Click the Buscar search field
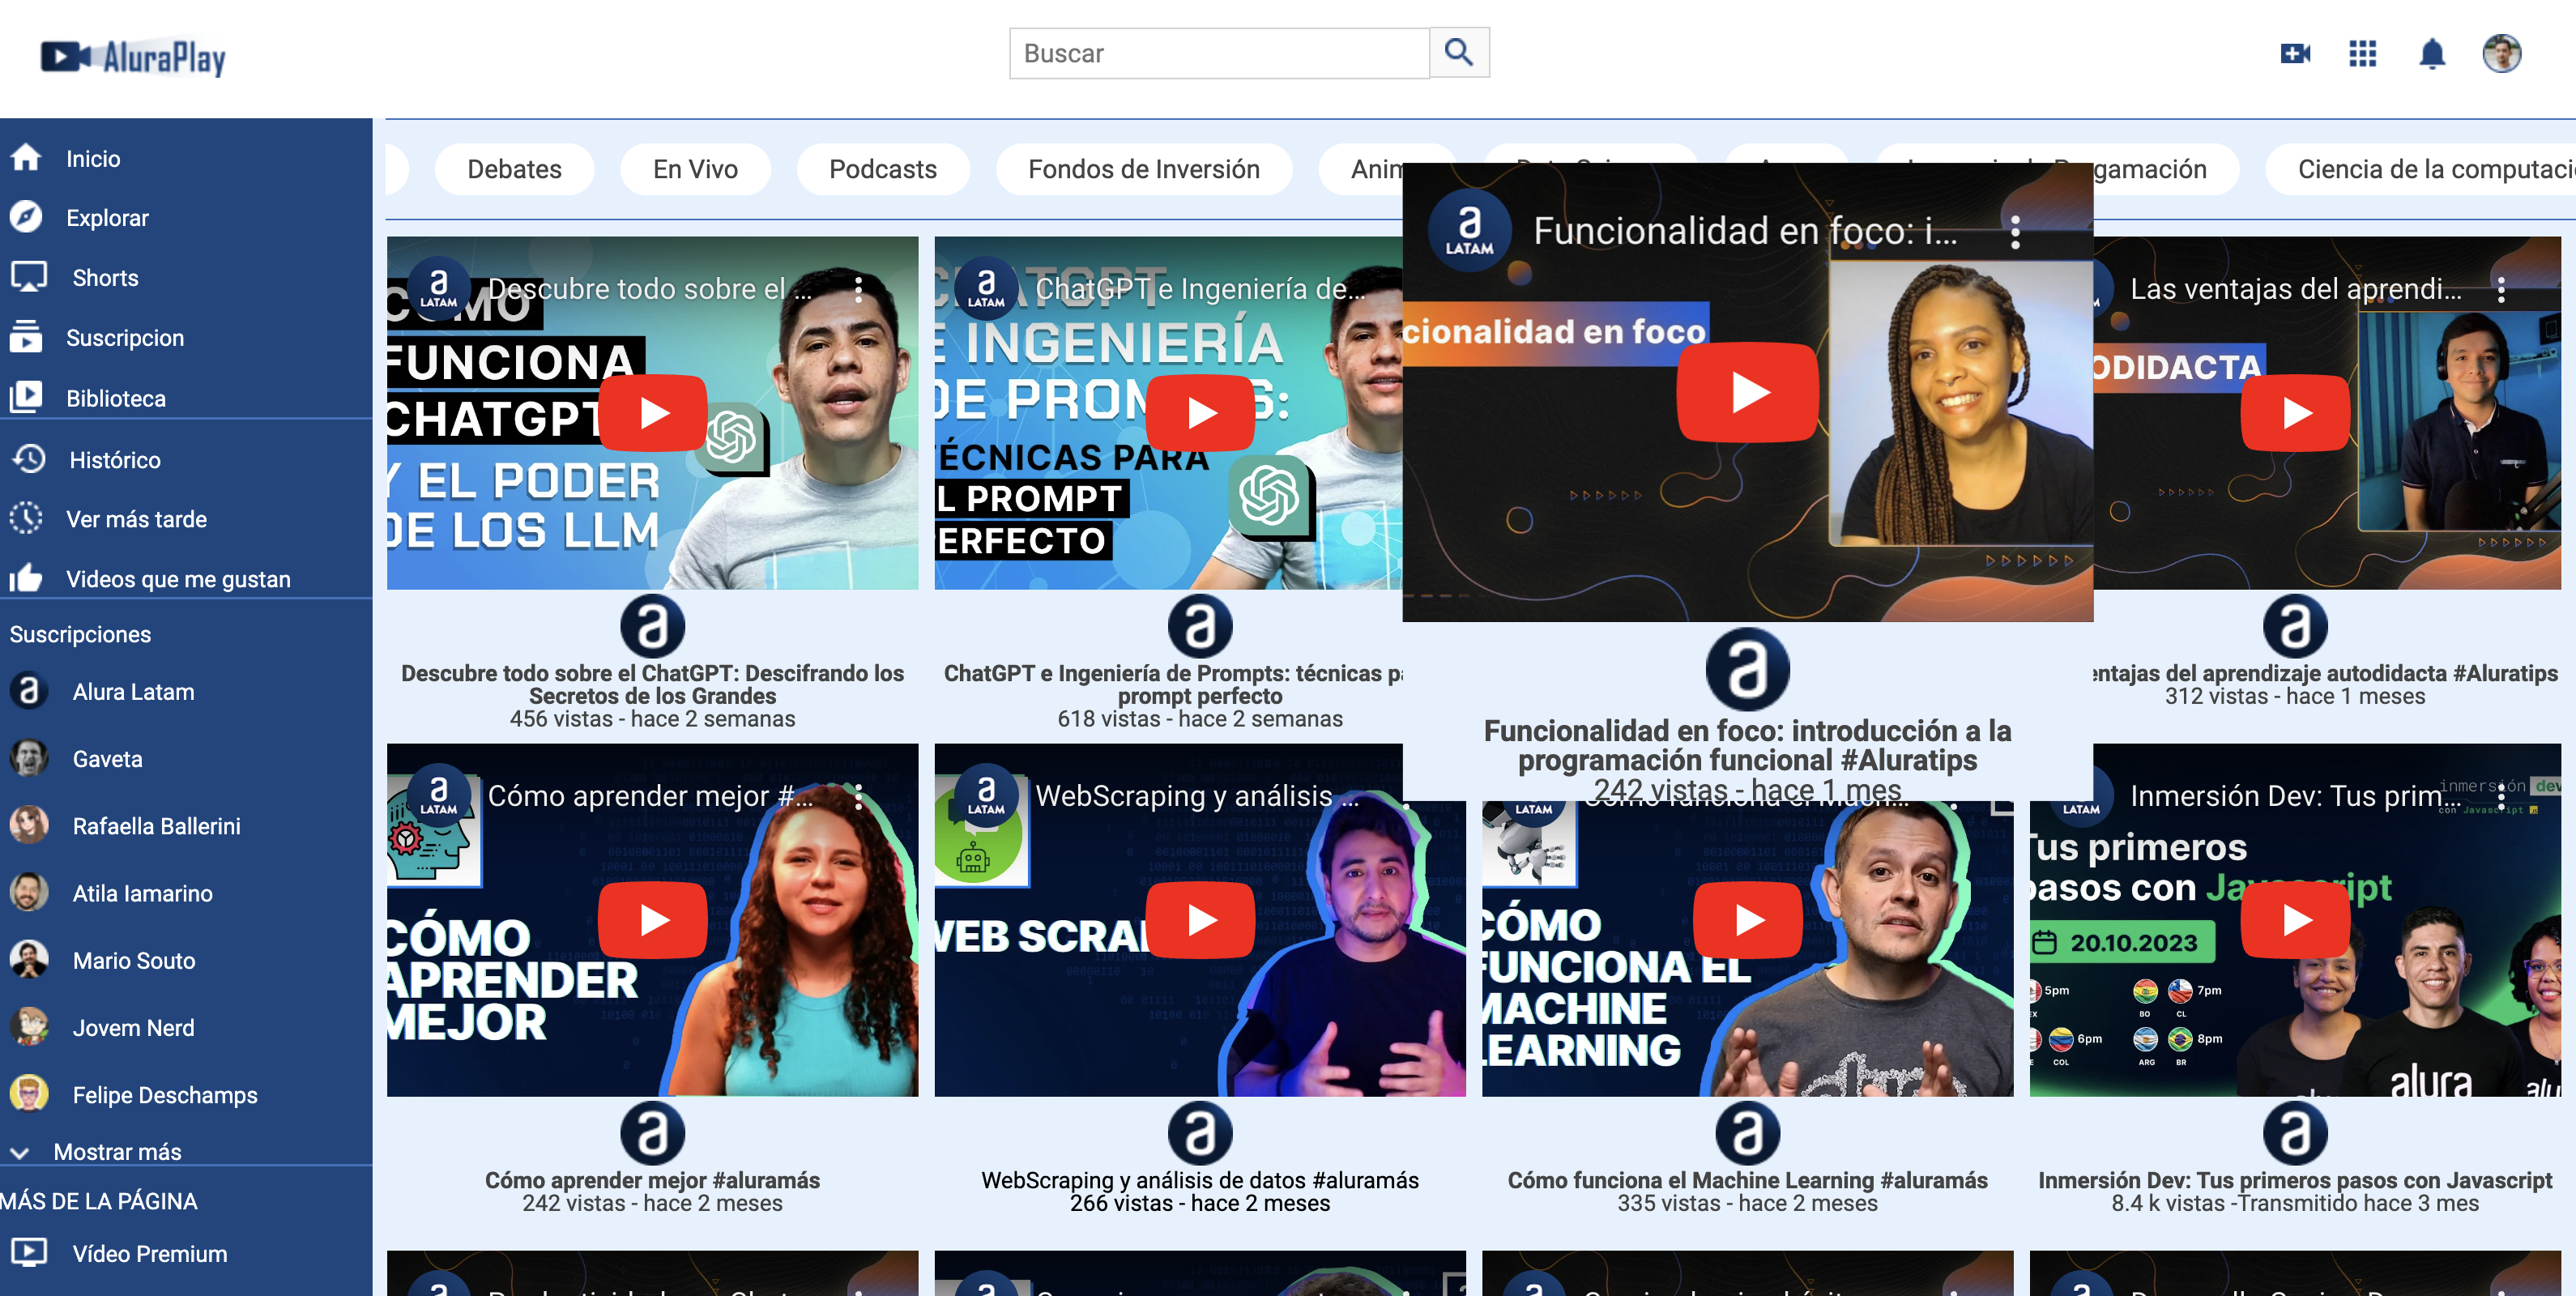This screenshot has width=2576, height=1296. coord(1218,53)
